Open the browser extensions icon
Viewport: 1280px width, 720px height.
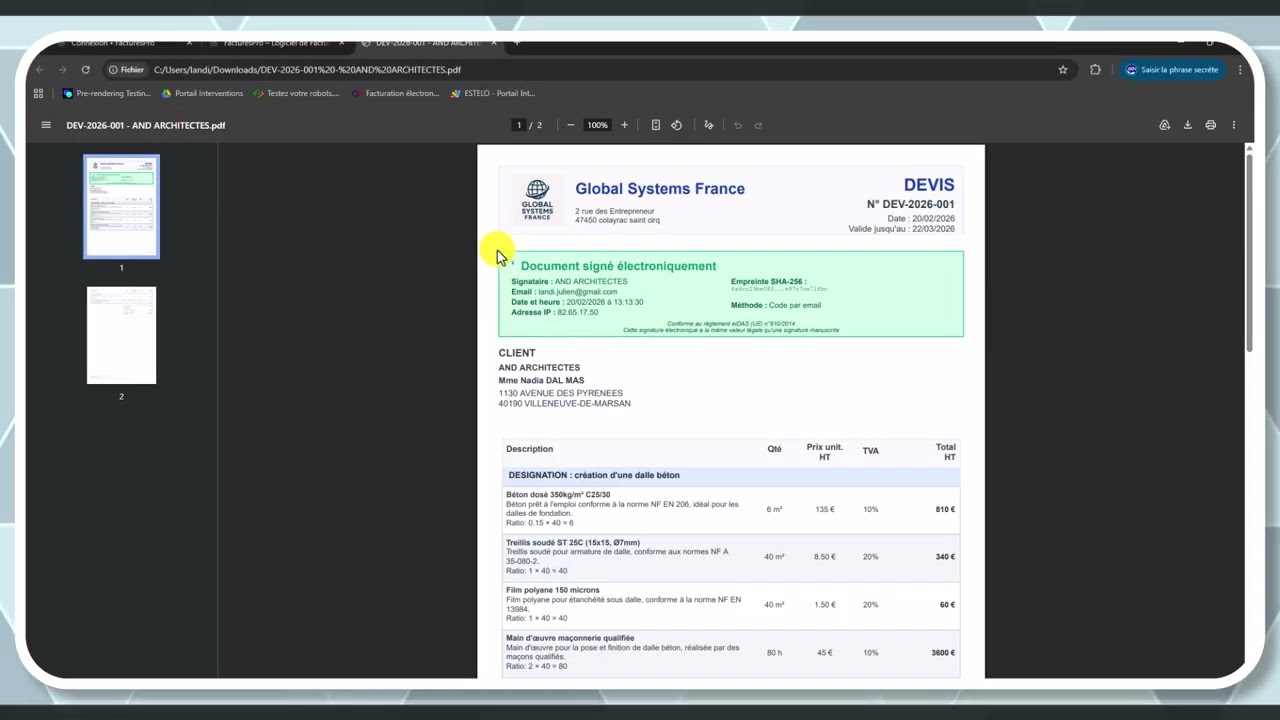click(x=1096, y=70)
